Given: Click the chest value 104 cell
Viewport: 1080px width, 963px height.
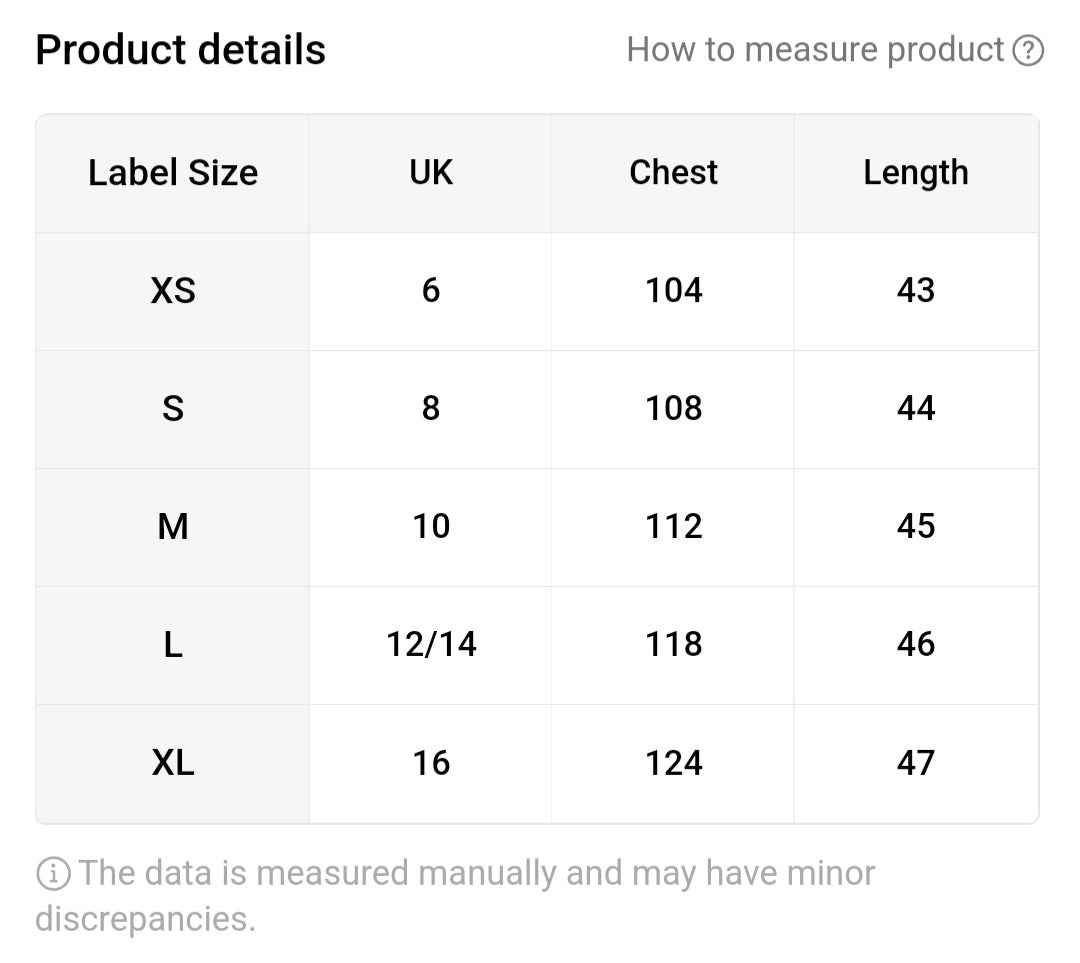Looking at the screenshot, I should (x=673, y=291).
